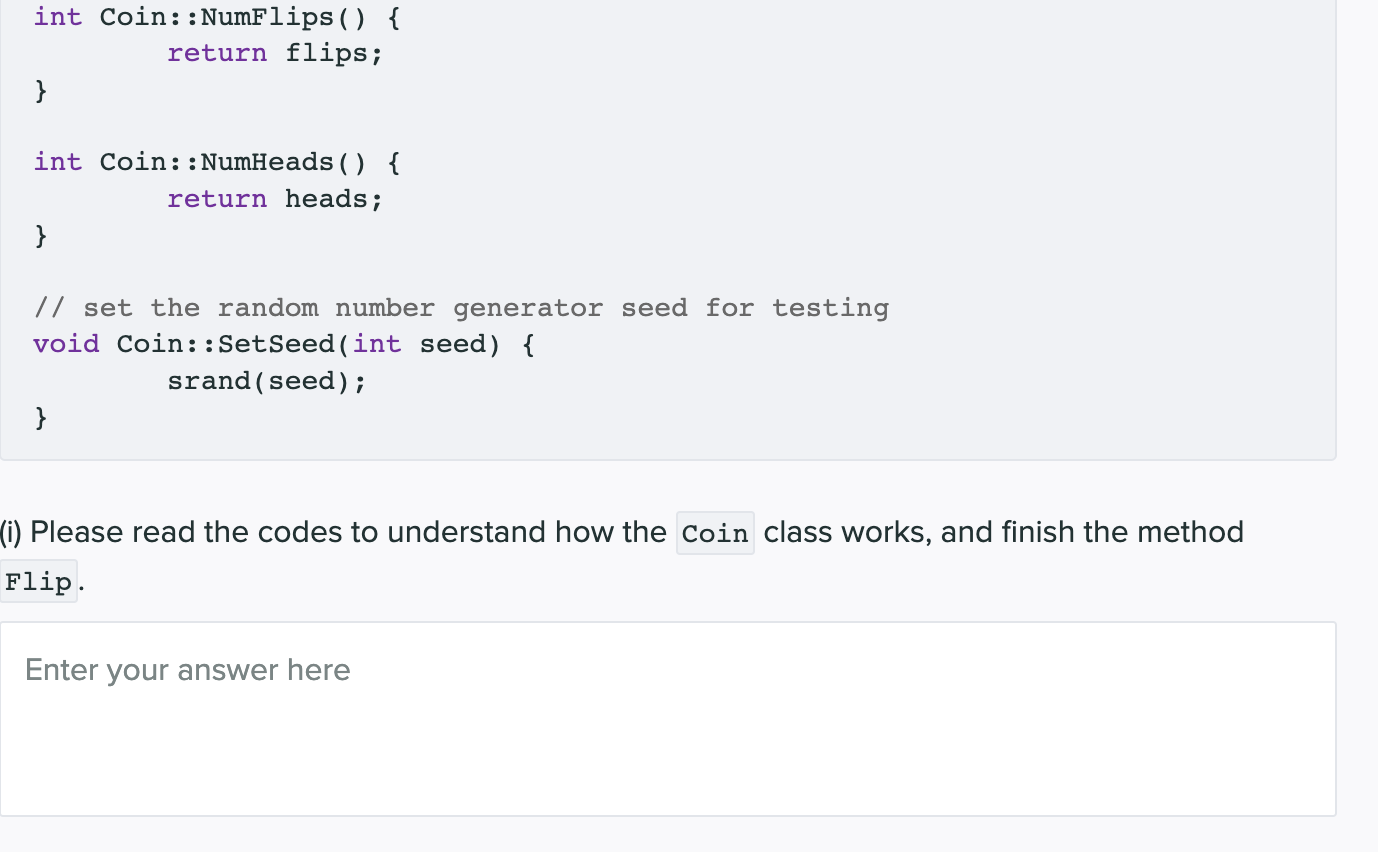The width and height of the screenshot is (1378, 852).
Task: Click the NumHeads function definition line
Action: pyautogui.click(x=215, y=161)
